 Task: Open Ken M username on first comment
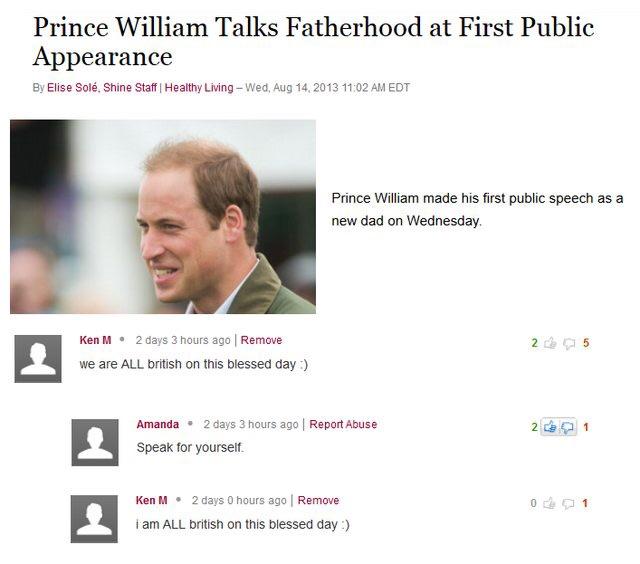95,340
